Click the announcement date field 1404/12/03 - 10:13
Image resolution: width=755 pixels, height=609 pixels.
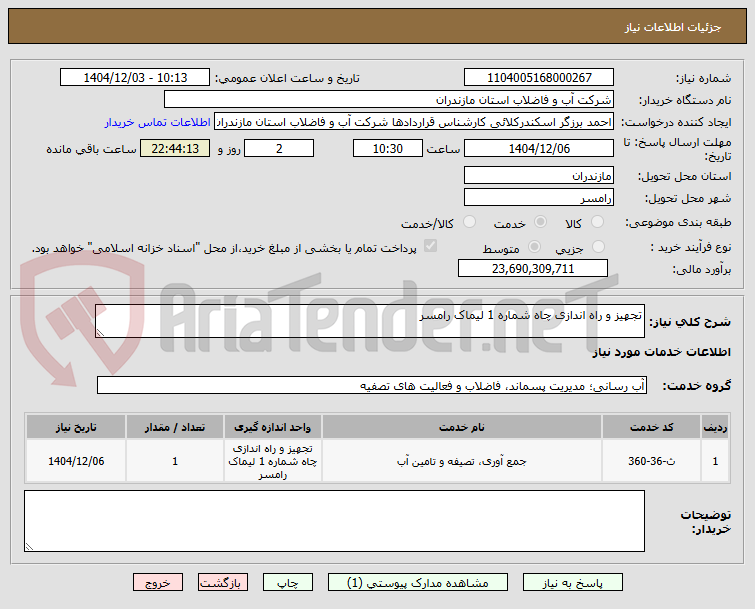tap(135, 78)
